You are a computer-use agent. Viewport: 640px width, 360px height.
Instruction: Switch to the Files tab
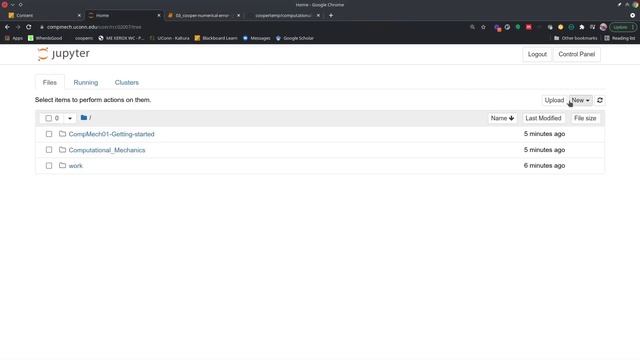coord(50,82)
